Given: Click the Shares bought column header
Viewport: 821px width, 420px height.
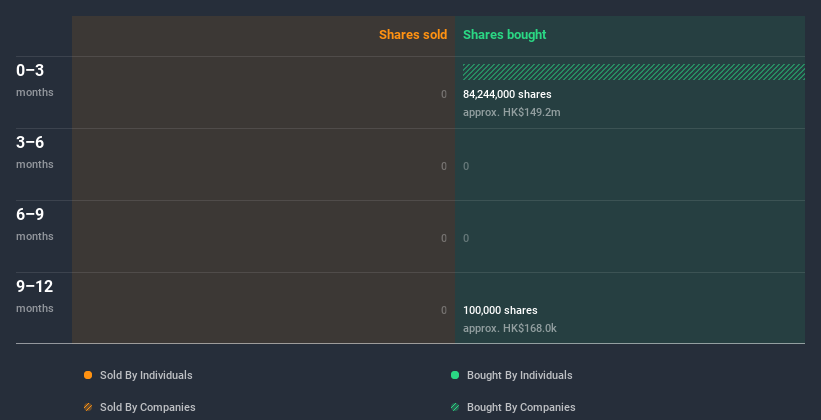Looking at the screenshot, I should pos(505,35).
